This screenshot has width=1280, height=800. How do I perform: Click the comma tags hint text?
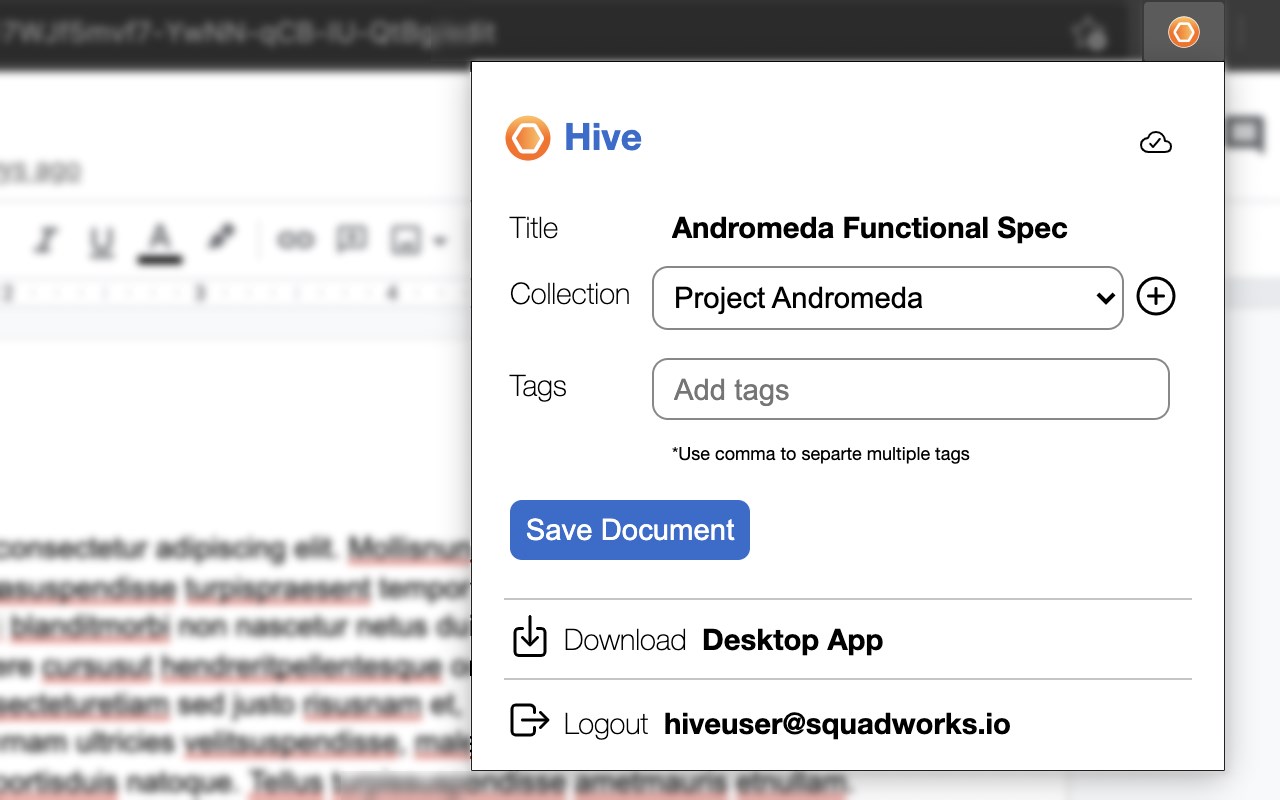point(821,454)
